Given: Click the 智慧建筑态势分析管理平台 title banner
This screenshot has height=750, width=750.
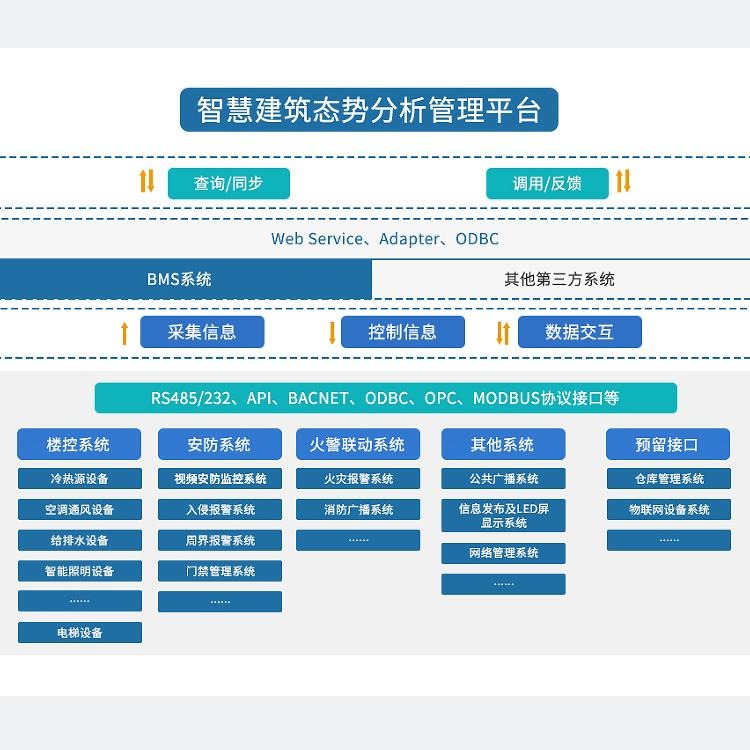Looking at the screenshot, I should pyautogui.click(x=369, y=110).
